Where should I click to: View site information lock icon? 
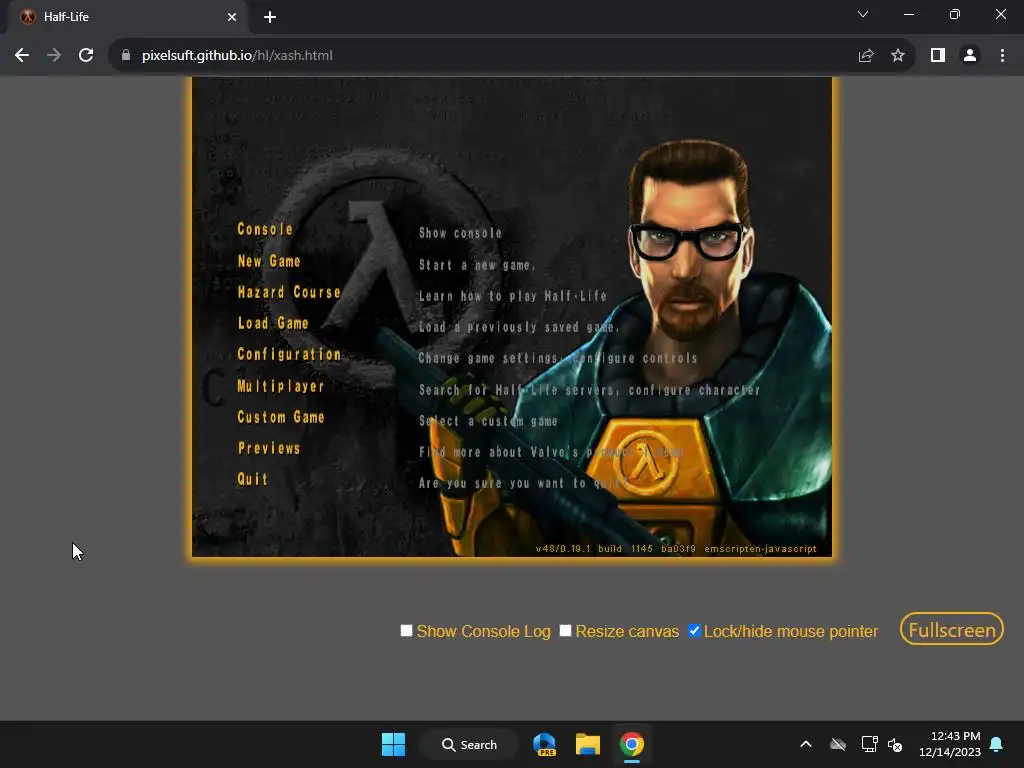click(x=126, y=56)
